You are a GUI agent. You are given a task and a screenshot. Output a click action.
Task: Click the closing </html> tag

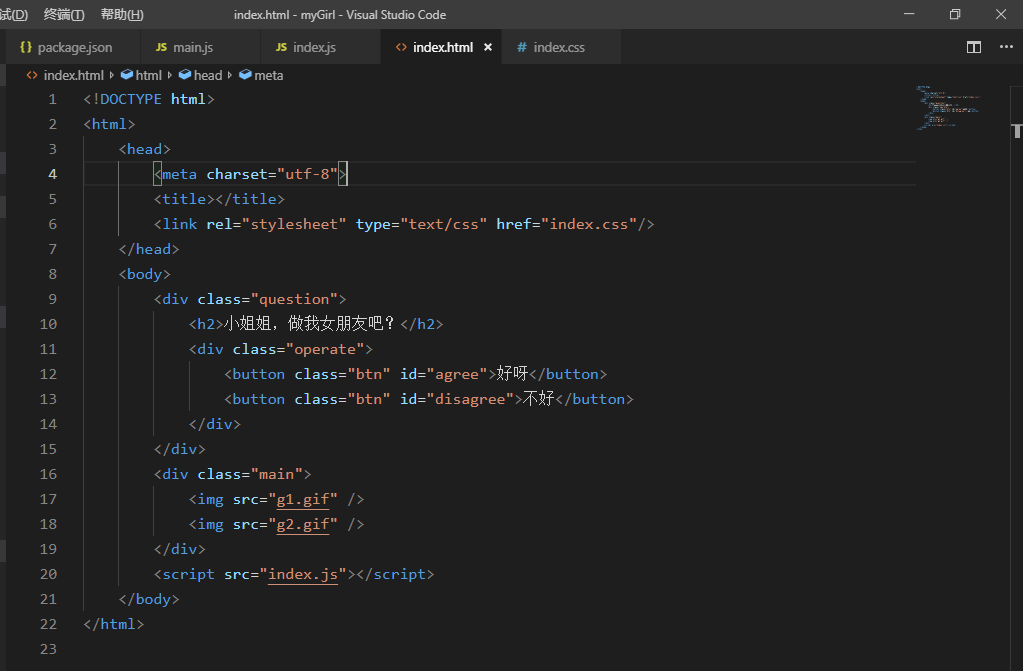pyautogui.click(x=114, y=624)
